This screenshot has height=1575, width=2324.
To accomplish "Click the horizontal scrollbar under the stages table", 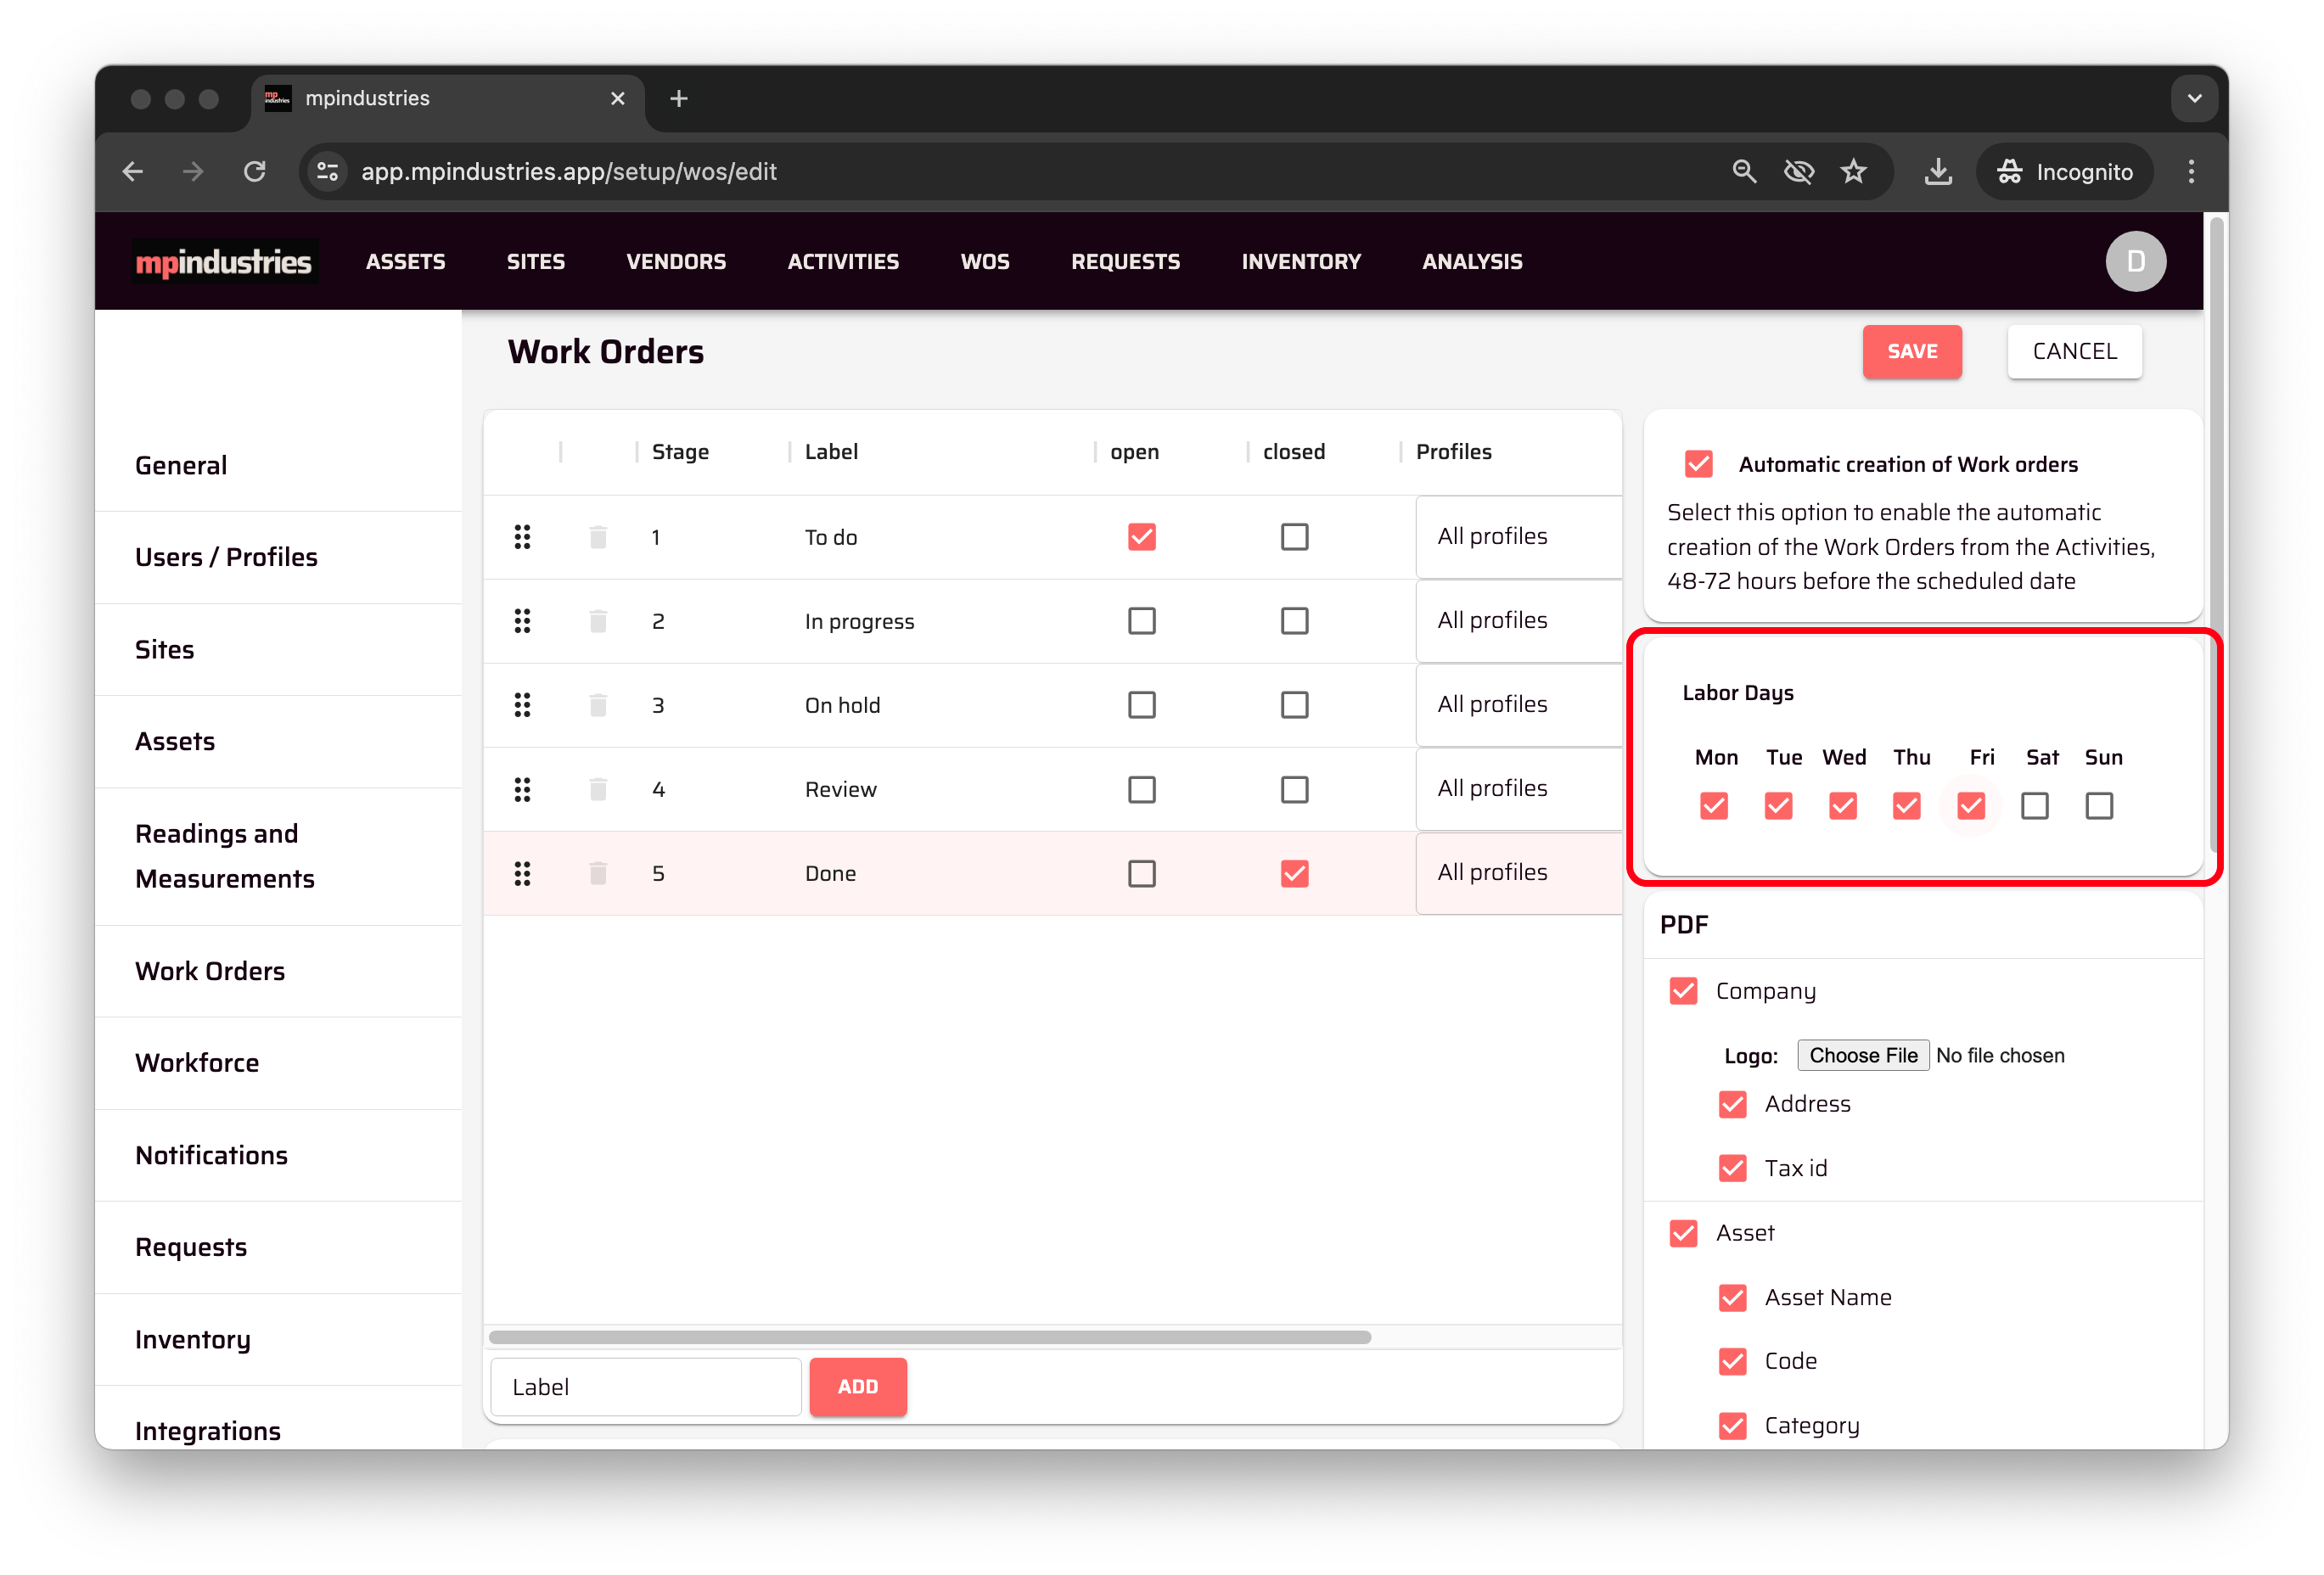I will click(x=929, y=1337).
